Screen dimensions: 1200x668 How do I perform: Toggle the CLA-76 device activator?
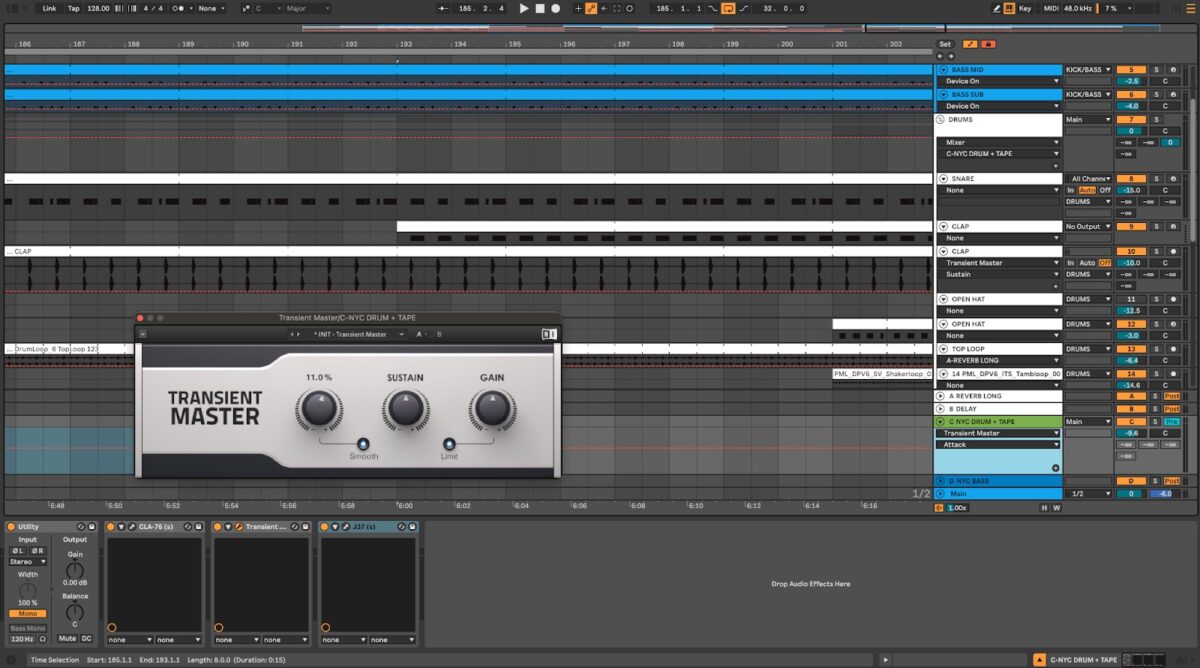[111, 527]
